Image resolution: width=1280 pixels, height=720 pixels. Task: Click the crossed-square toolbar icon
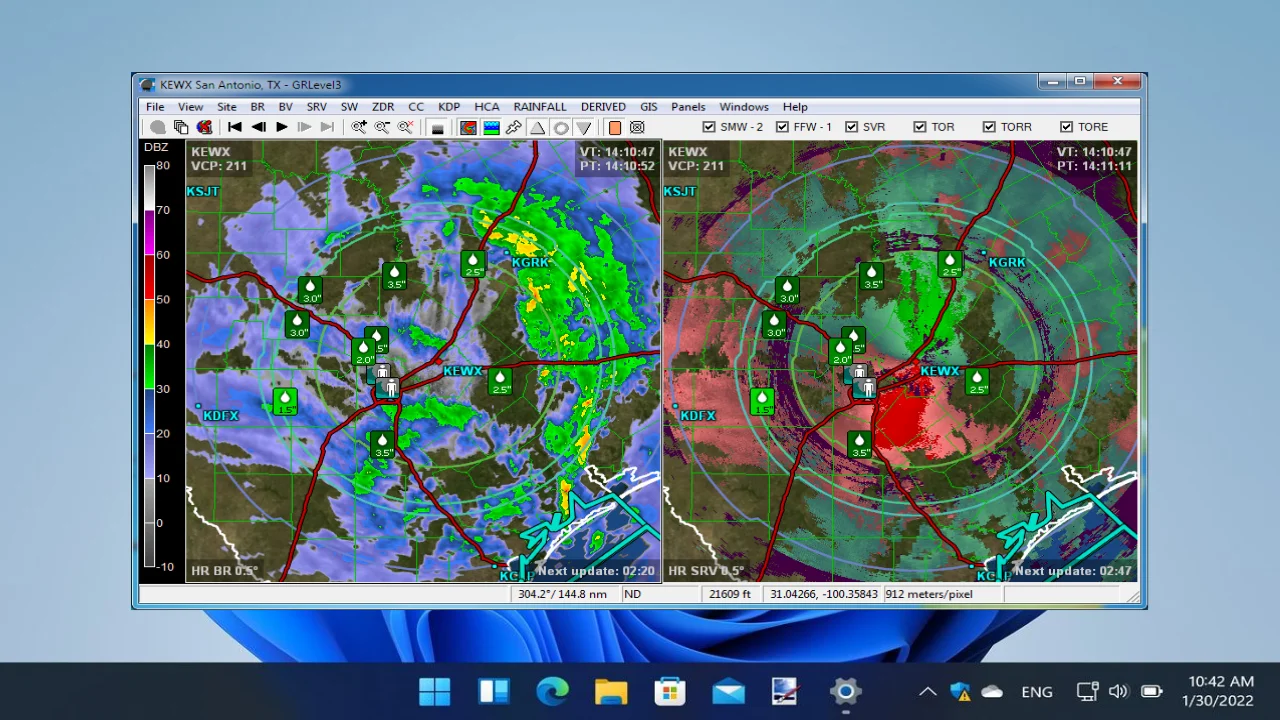[x=638, y=127]
